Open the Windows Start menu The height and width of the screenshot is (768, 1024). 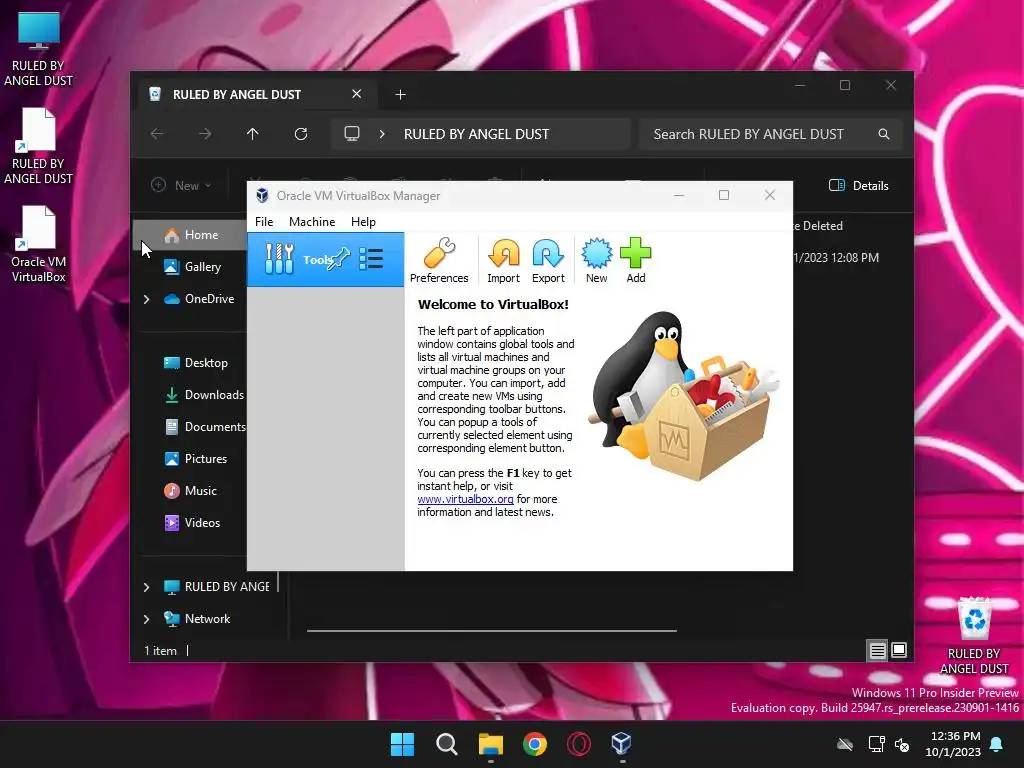click(402, 744)
